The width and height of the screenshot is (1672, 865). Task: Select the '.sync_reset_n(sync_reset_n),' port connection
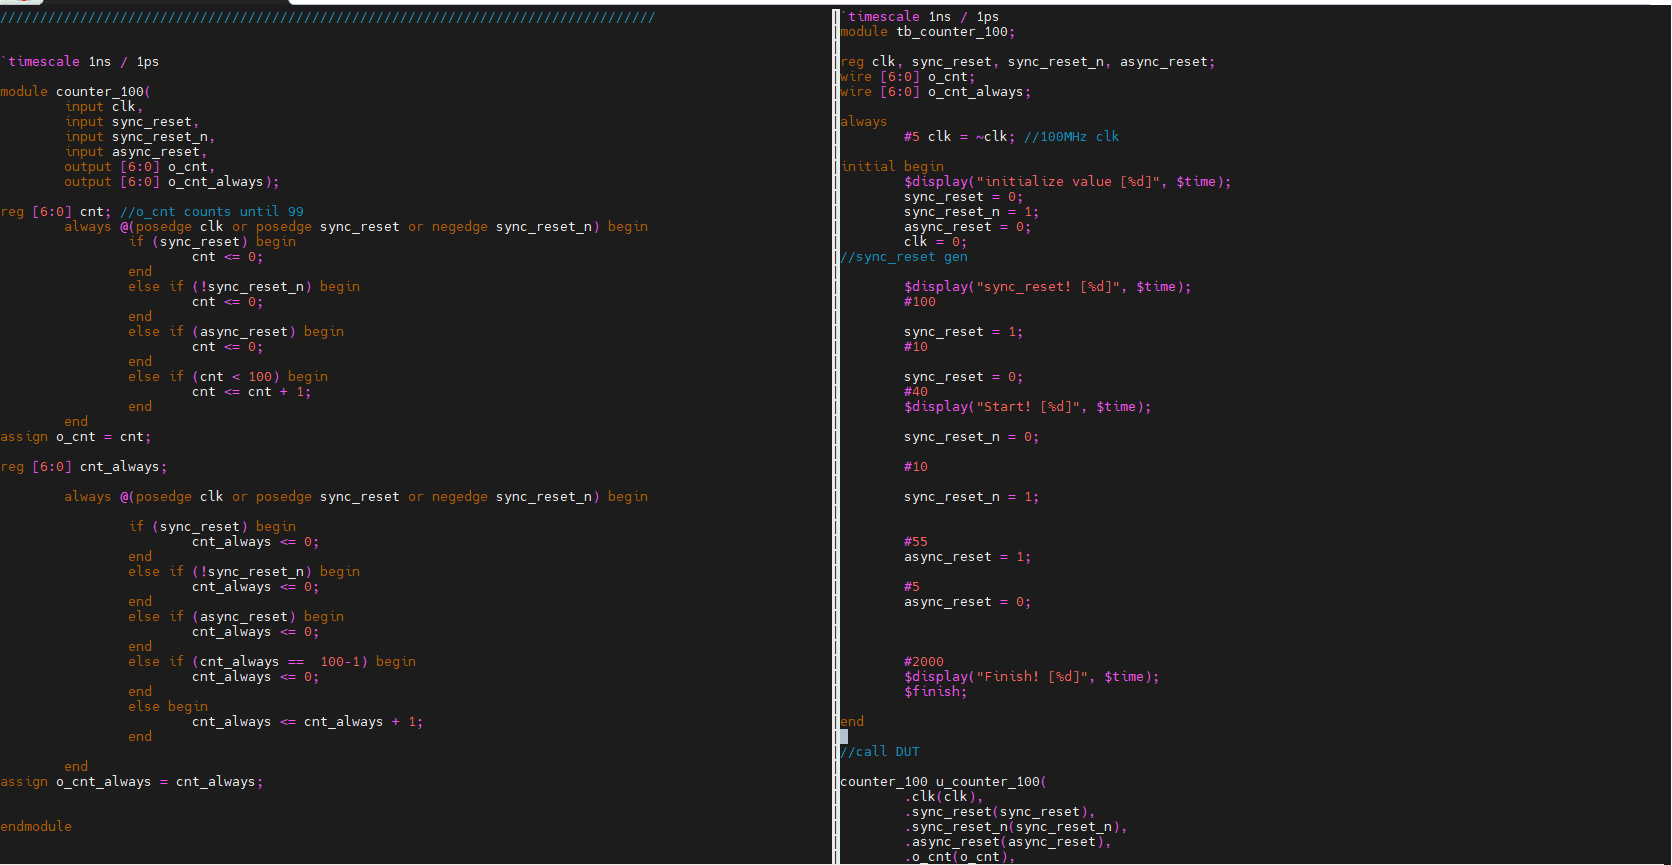coord(1016,827)
